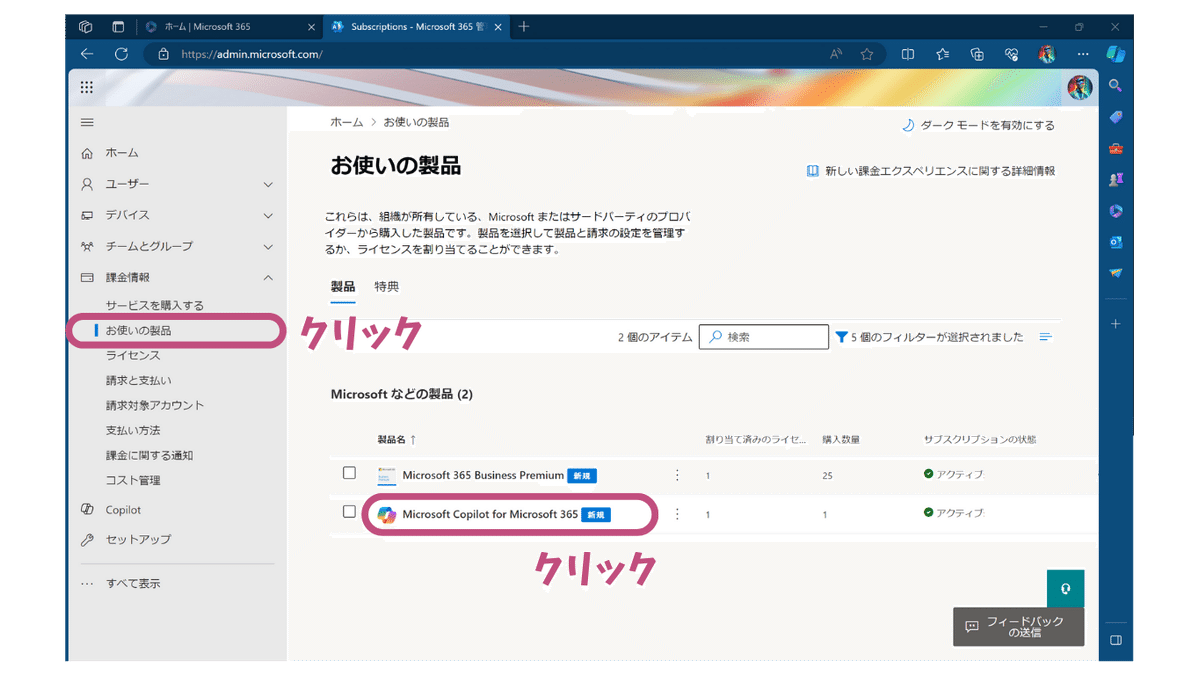Open 請求と支払い in navigation
Viewport: 1200px width, 675px height.
point(138,380)
